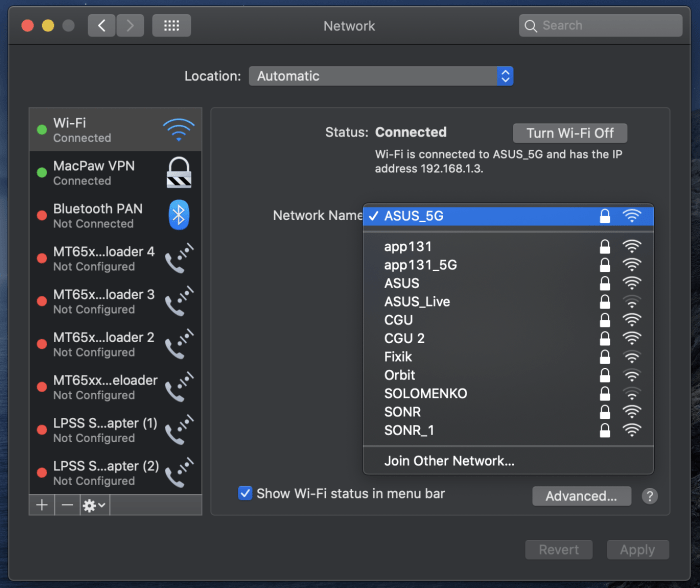This screenshot has width=700, height=588.
Task: Click the Location dropdown stepper arrows
Action: [505, 76]
